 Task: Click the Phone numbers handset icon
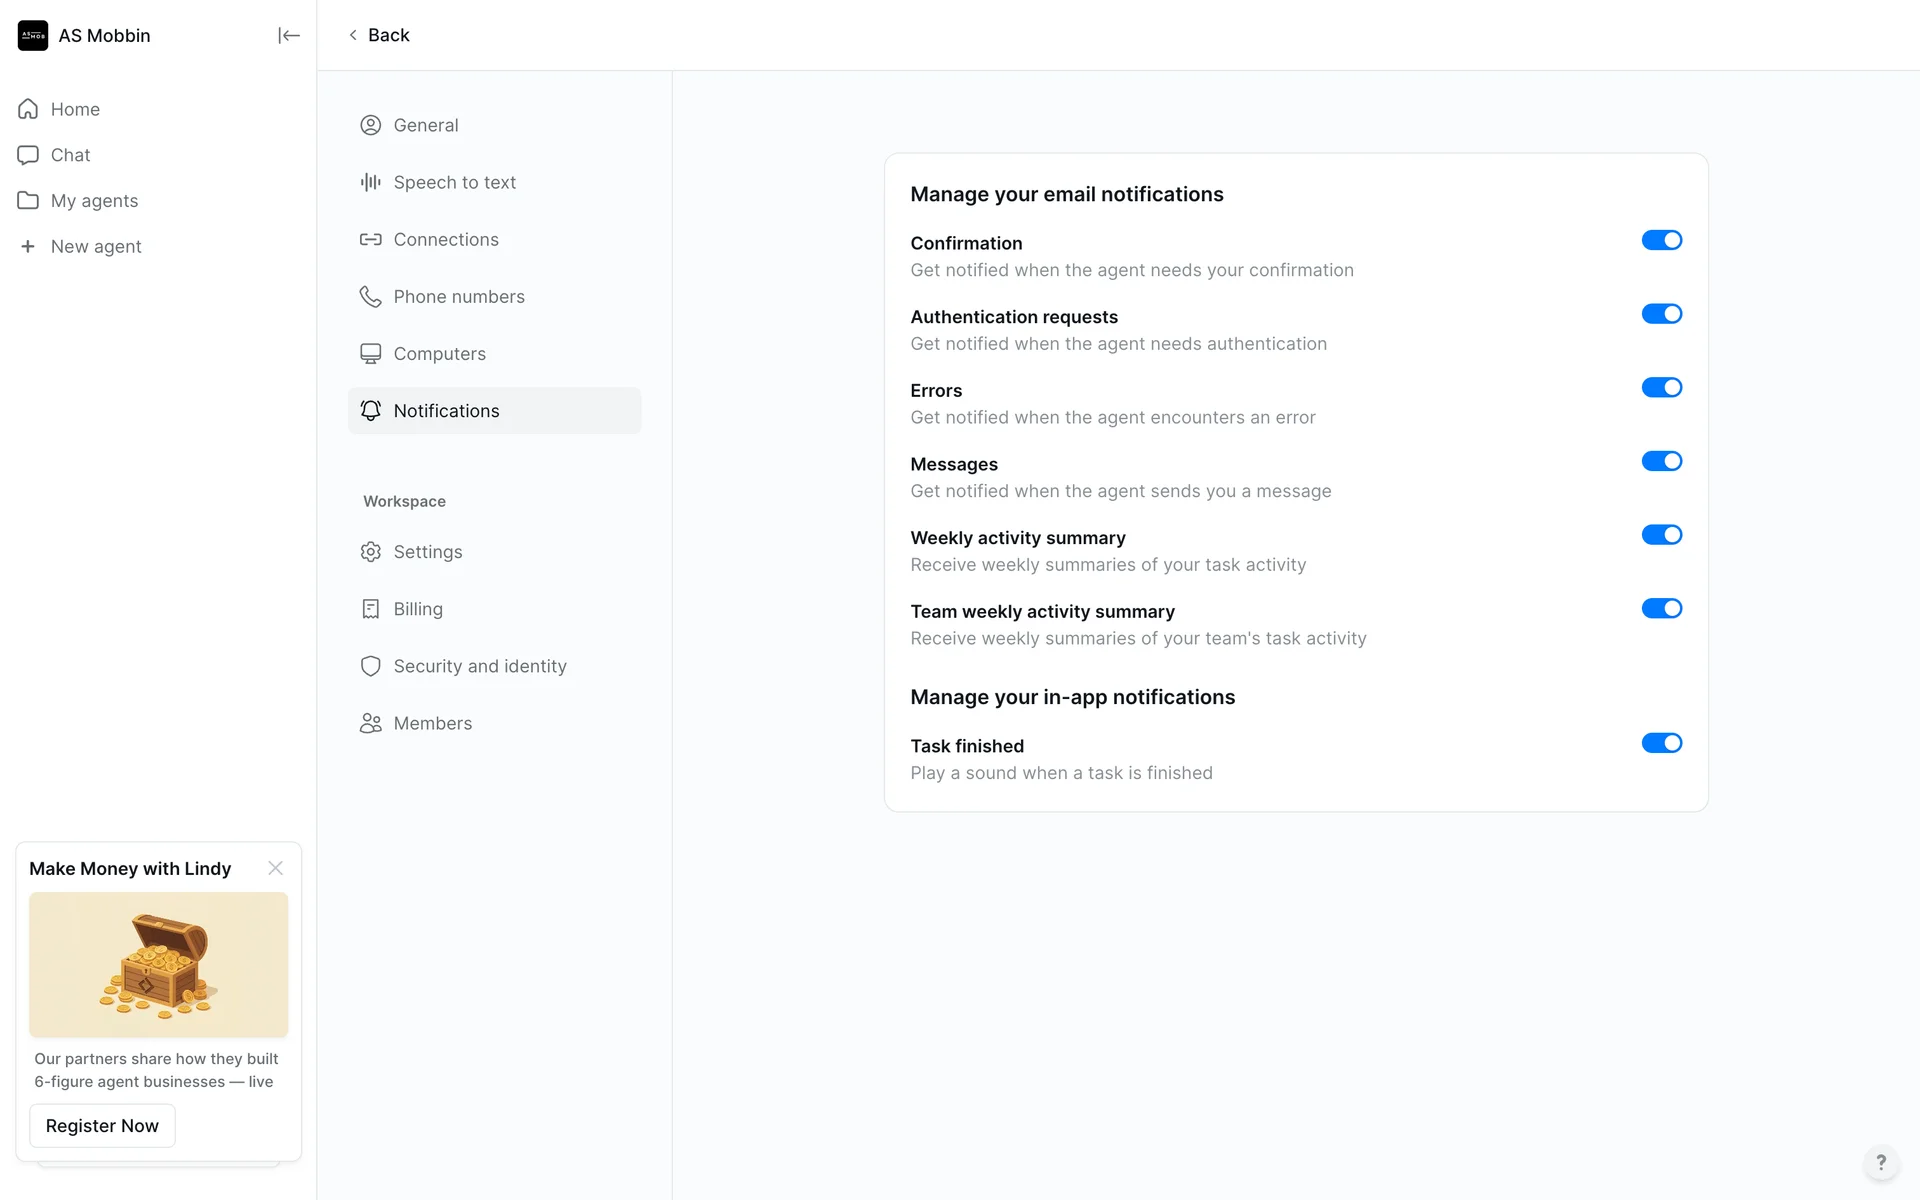pyautogui.click(x=370, y=297)
